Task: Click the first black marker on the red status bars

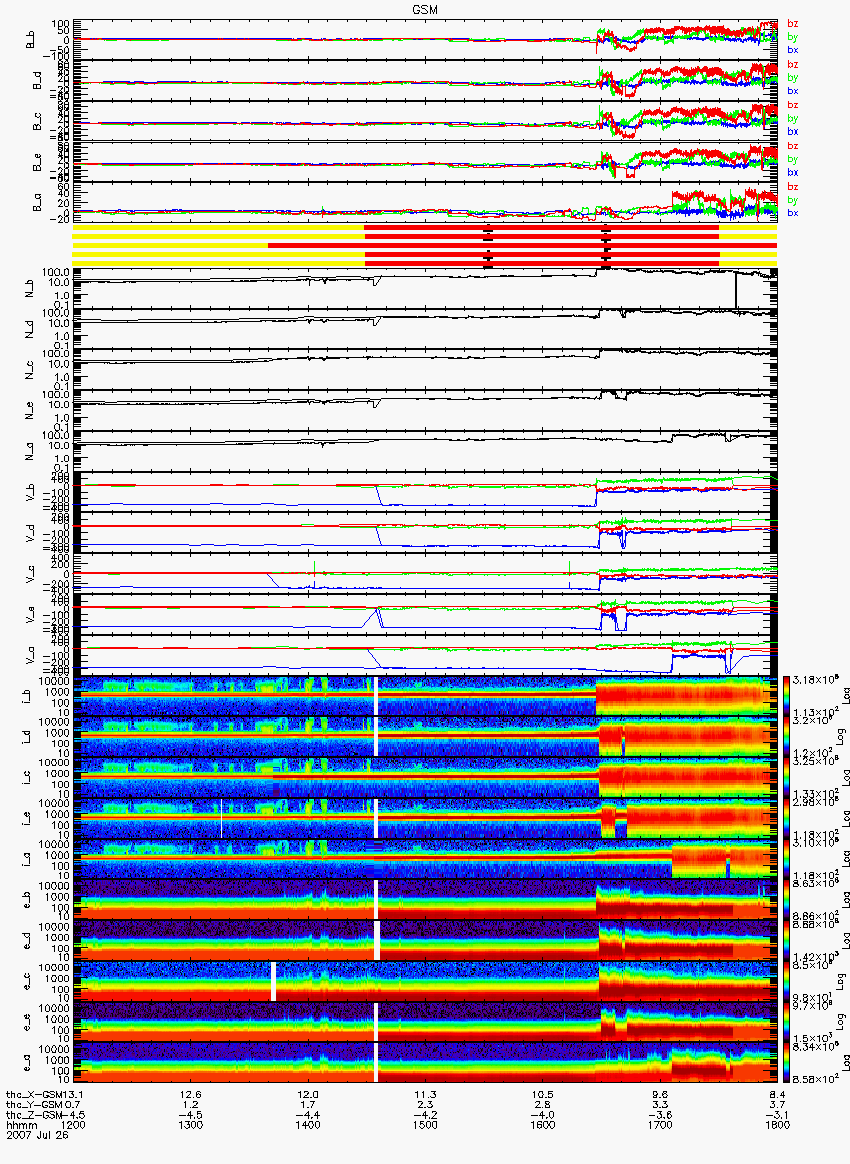Action: tap(488, 245)
